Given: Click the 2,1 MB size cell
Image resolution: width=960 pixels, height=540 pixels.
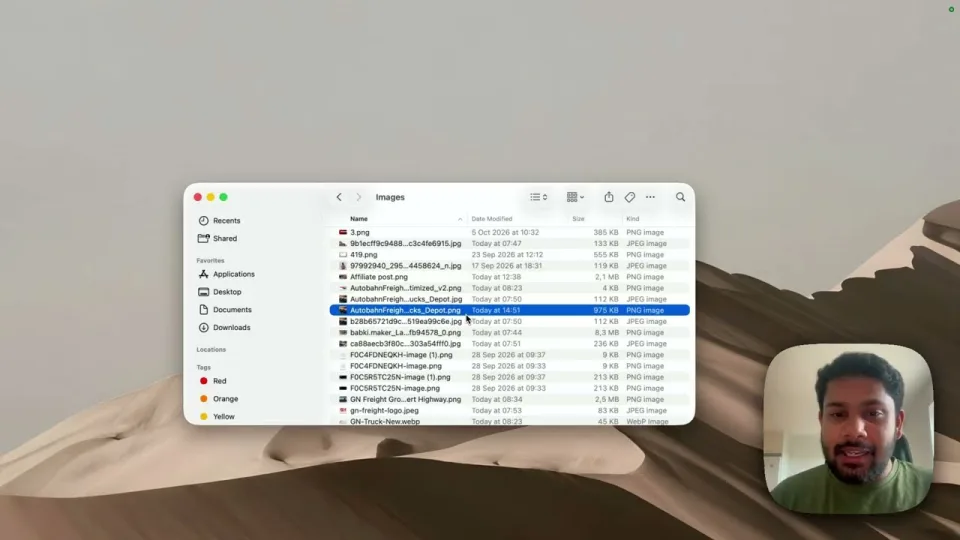Looking at the screenshot, I should click(606, 277).
